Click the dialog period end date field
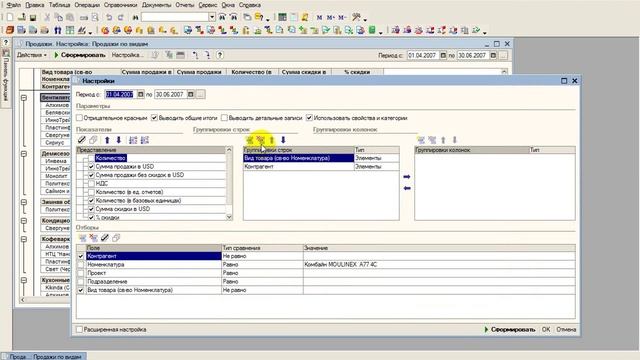 (x=170, y=94)
